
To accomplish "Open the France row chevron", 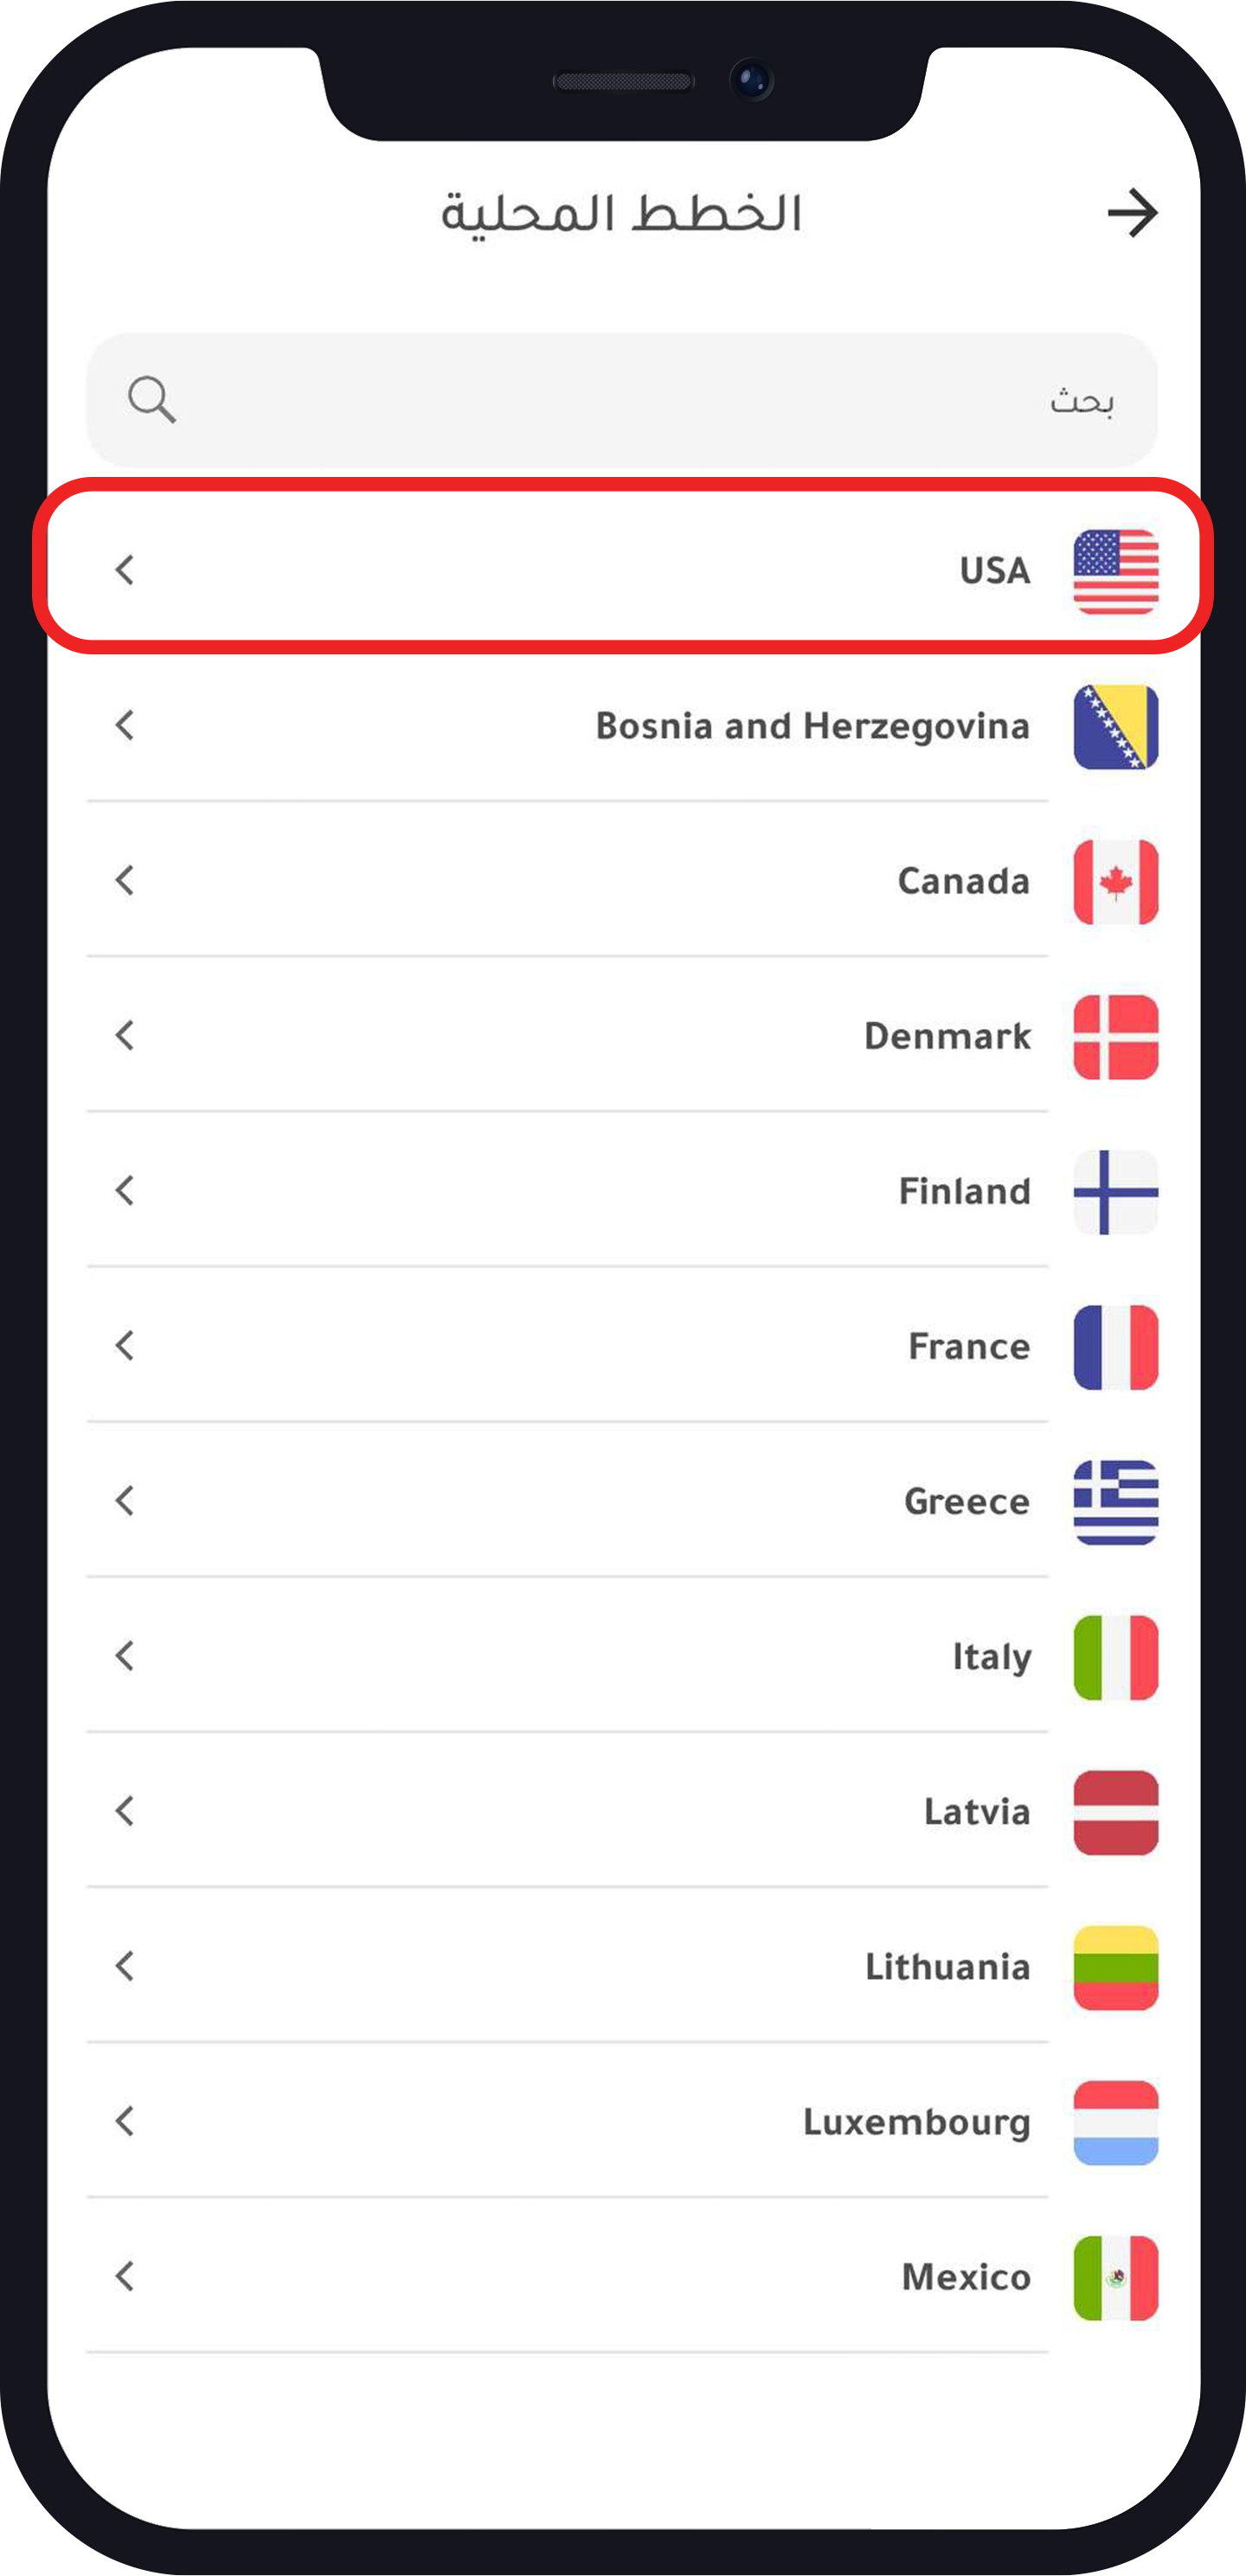I will 125,1346.
